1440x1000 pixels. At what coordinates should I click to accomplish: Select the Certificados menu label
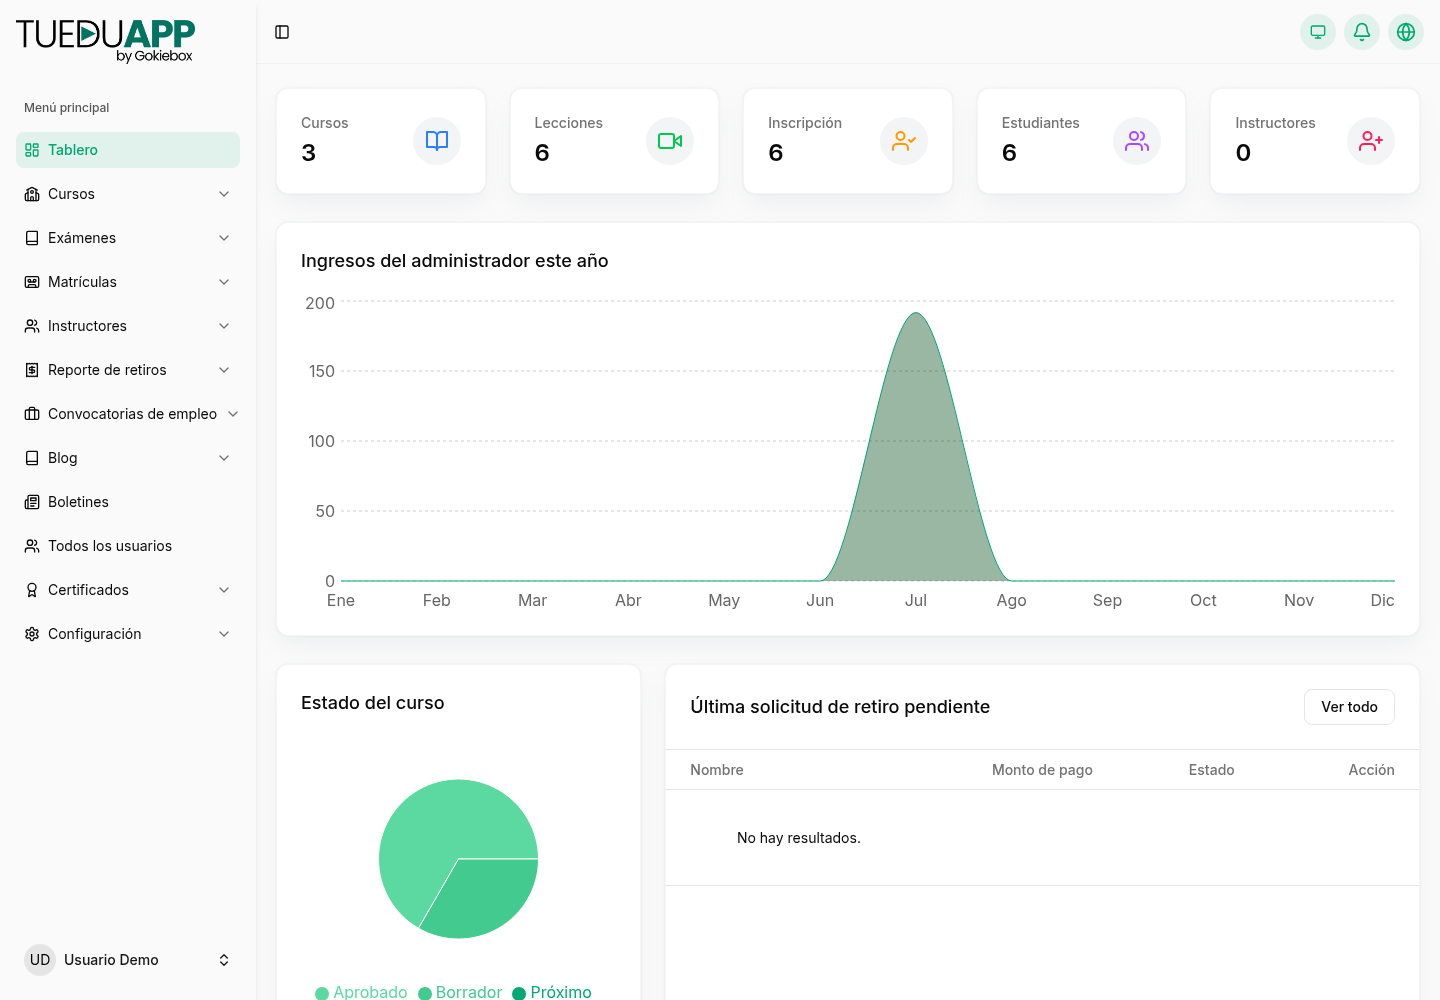pyautogui.click(x=88, y=590)
